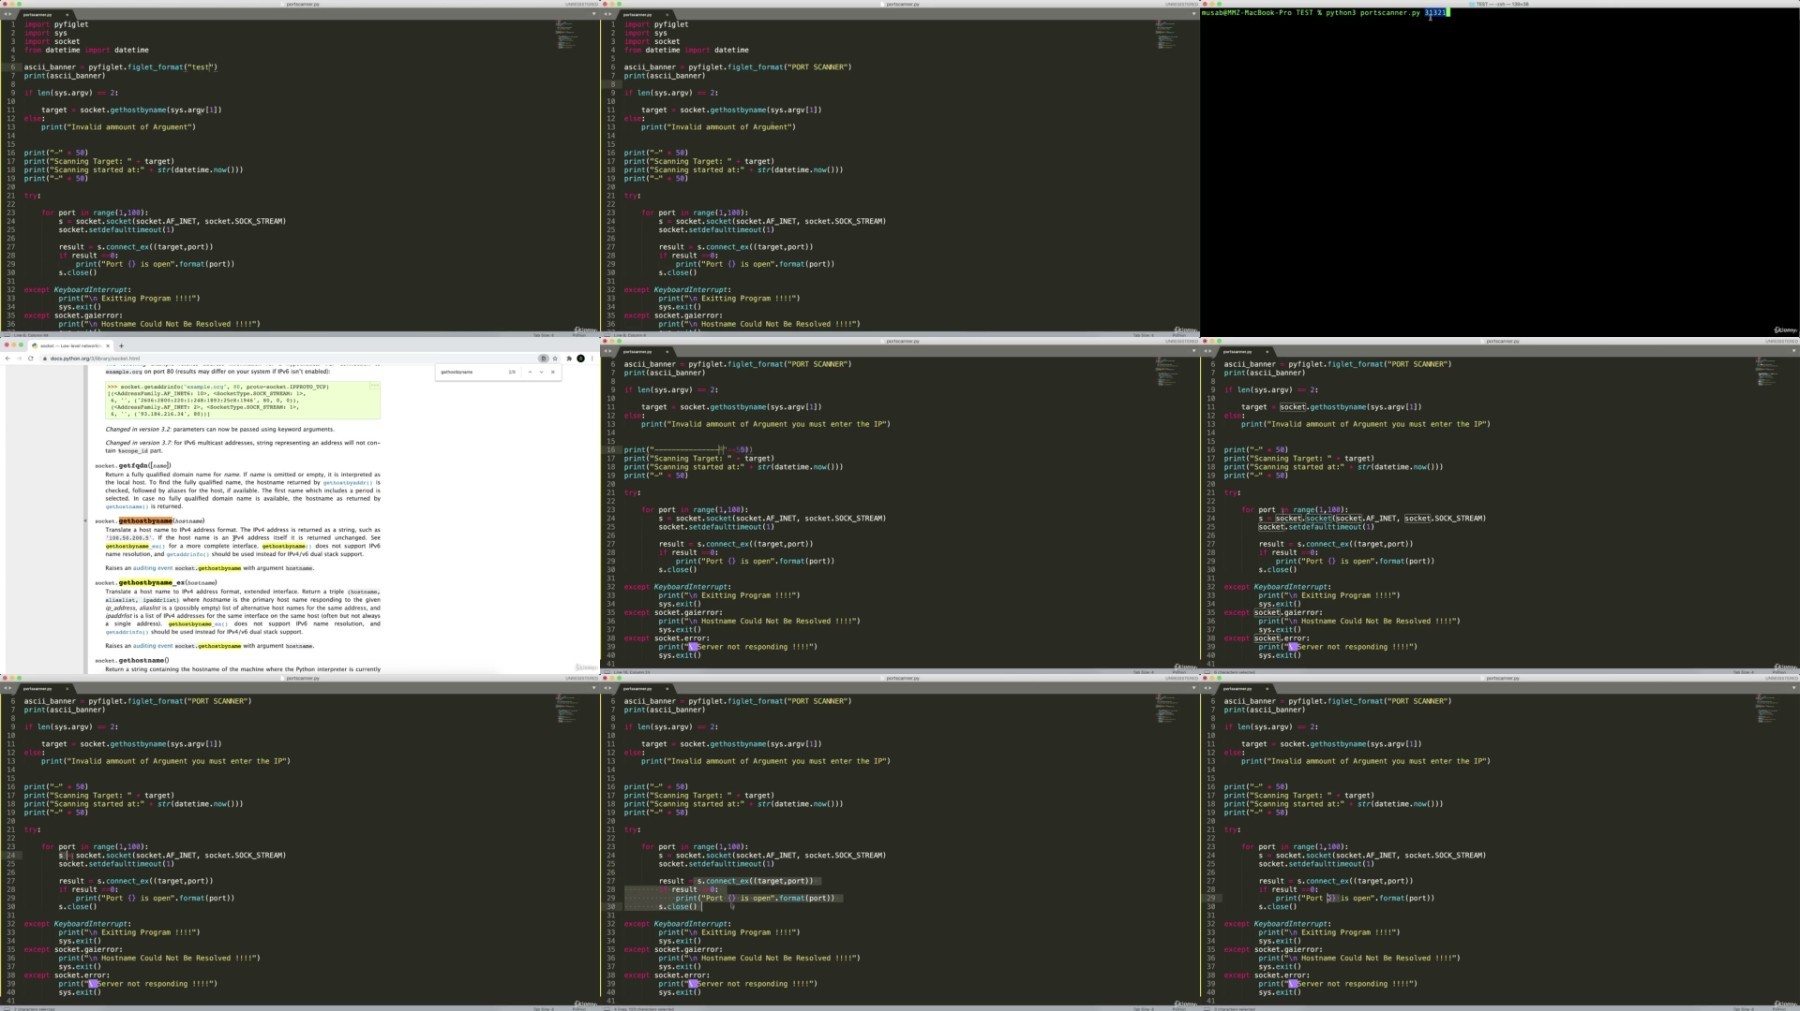Open Tab Size selector in the figlet_format("test") editor
The height and width of the screenshot is (1011, 1800).
[543, 335]
